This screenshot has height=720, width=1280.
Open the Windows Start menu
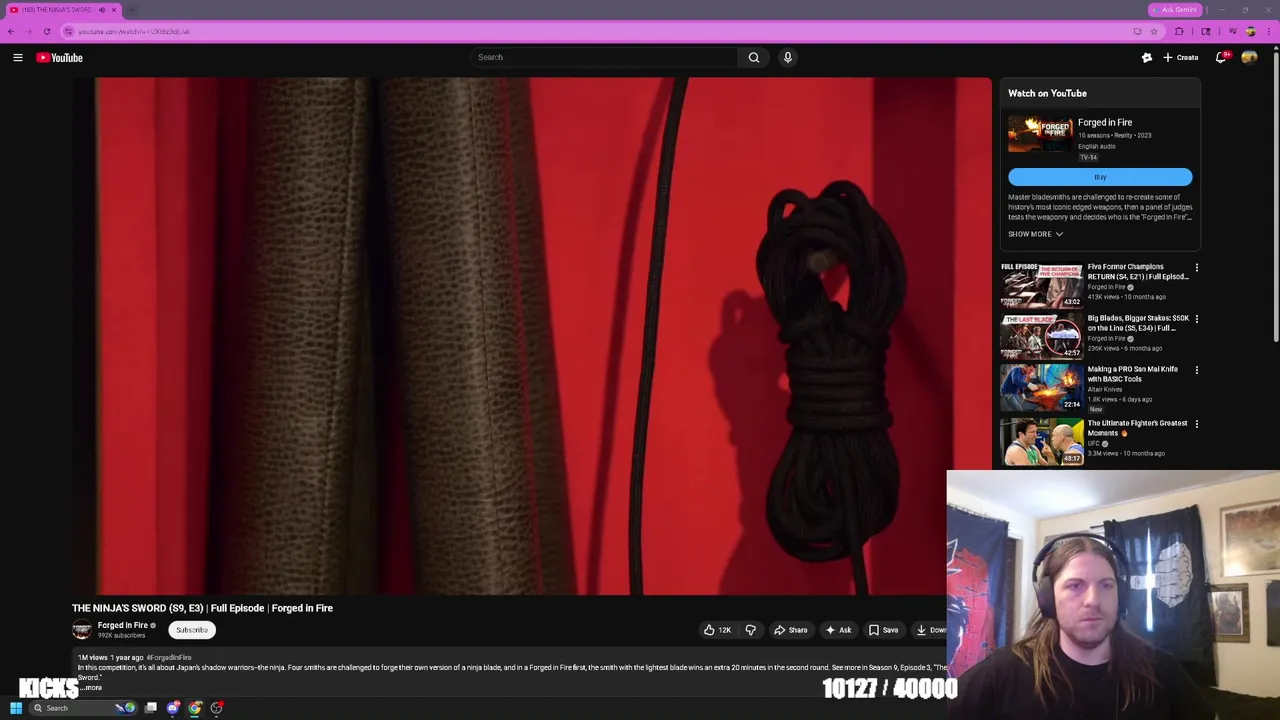point(15,708)
